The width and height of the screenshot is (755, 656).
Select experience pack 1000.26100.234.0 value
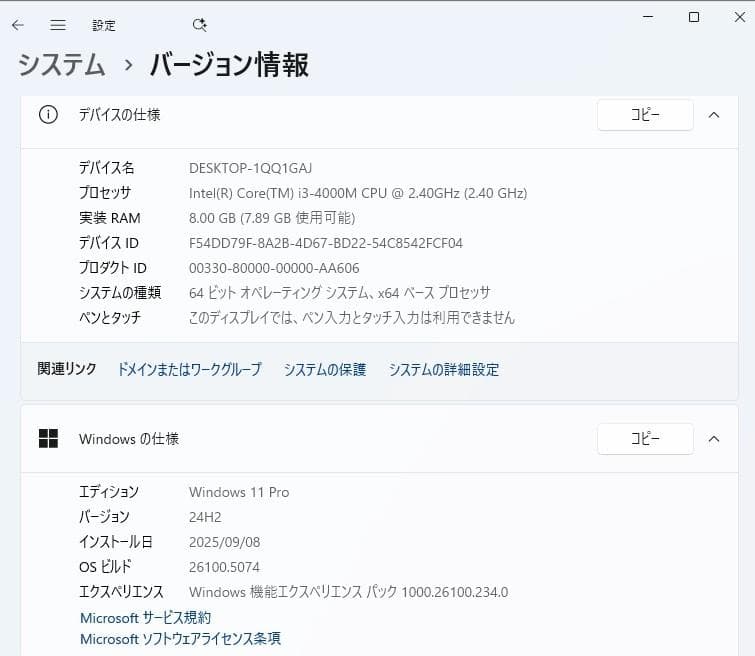(x=349, y=592)
